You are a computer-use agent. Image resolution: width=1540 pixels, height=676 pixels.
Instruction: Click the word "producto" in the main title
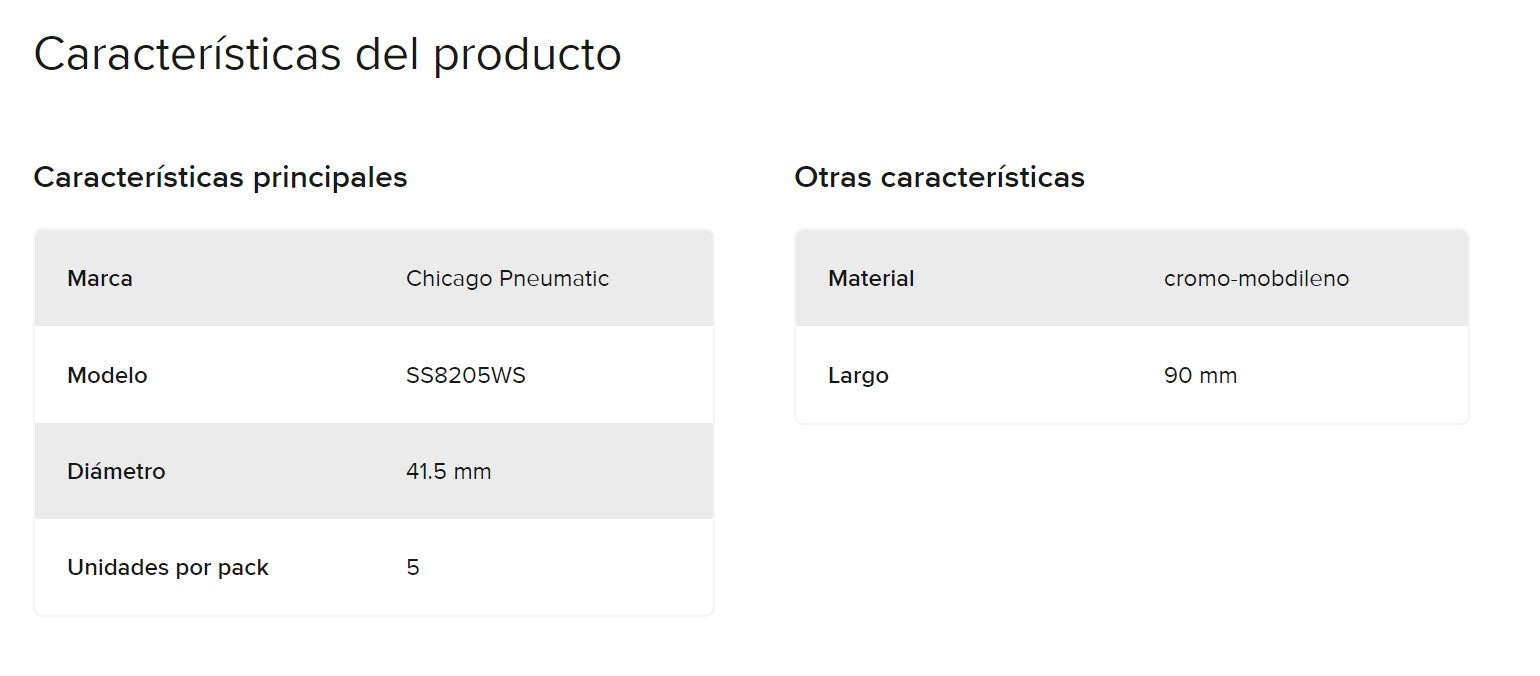pyautogui.click(x=527, y=56)
